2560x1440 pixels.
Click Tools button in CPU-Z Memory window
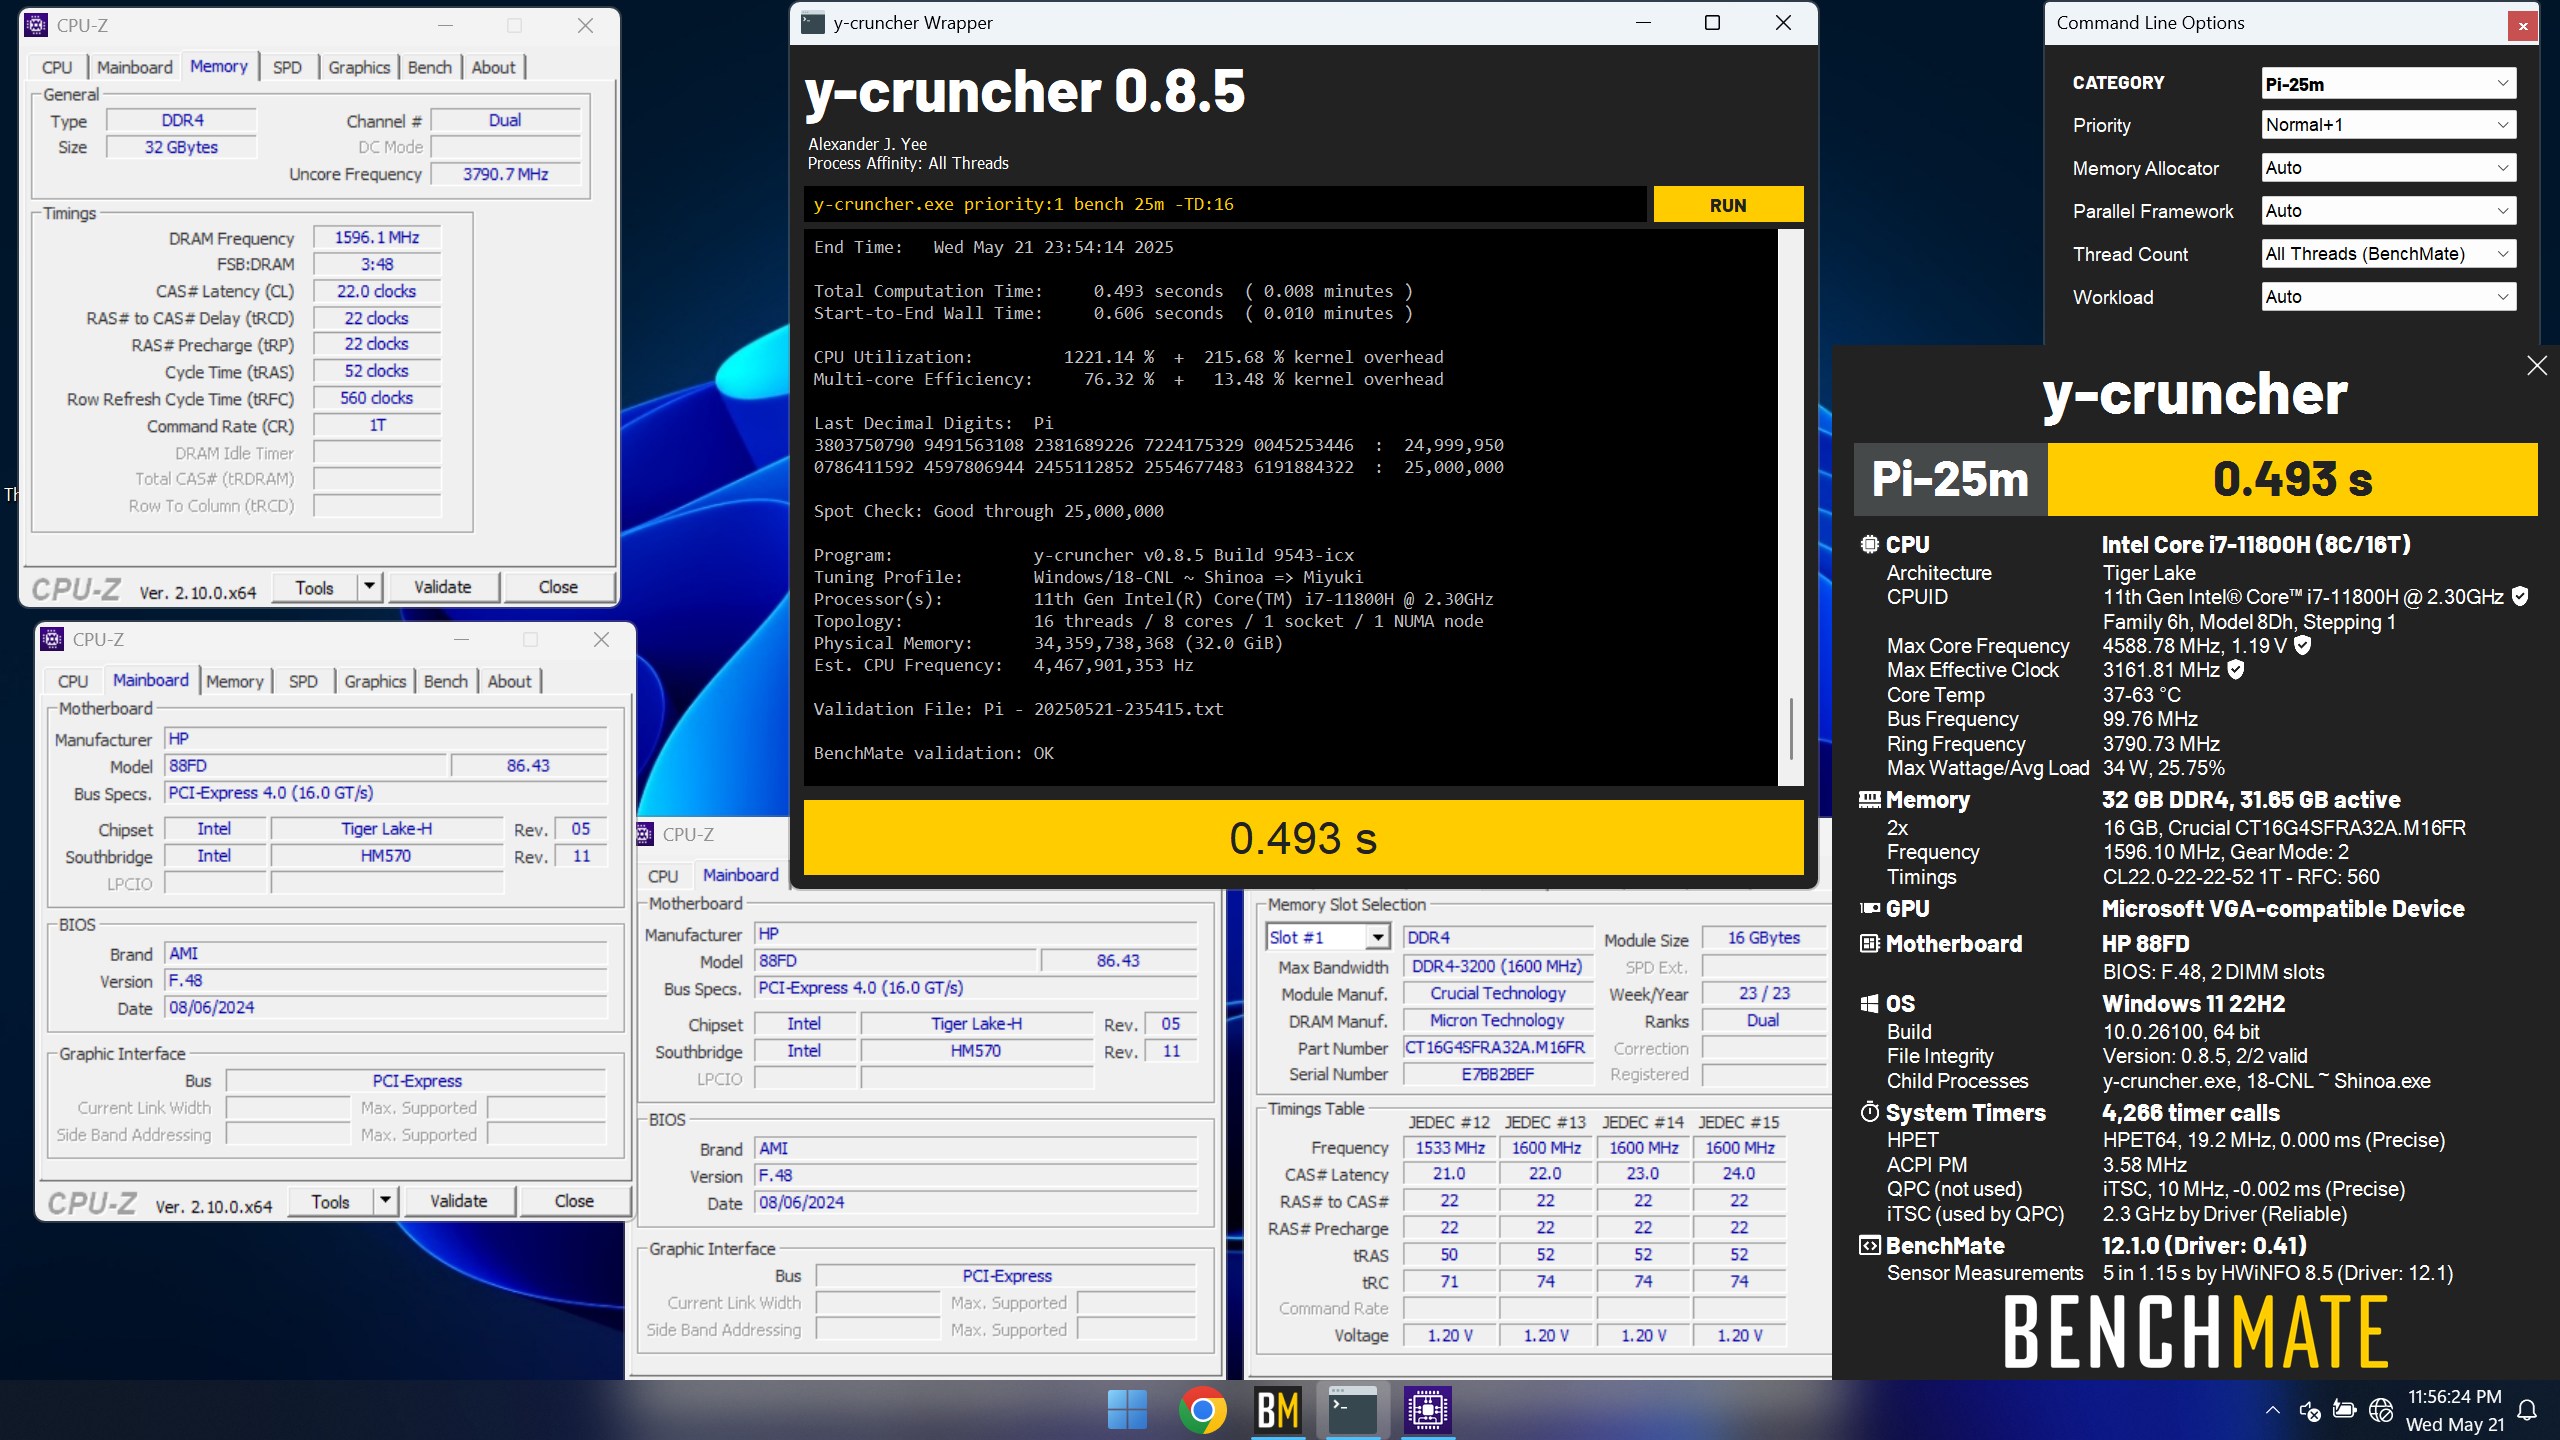315,587
